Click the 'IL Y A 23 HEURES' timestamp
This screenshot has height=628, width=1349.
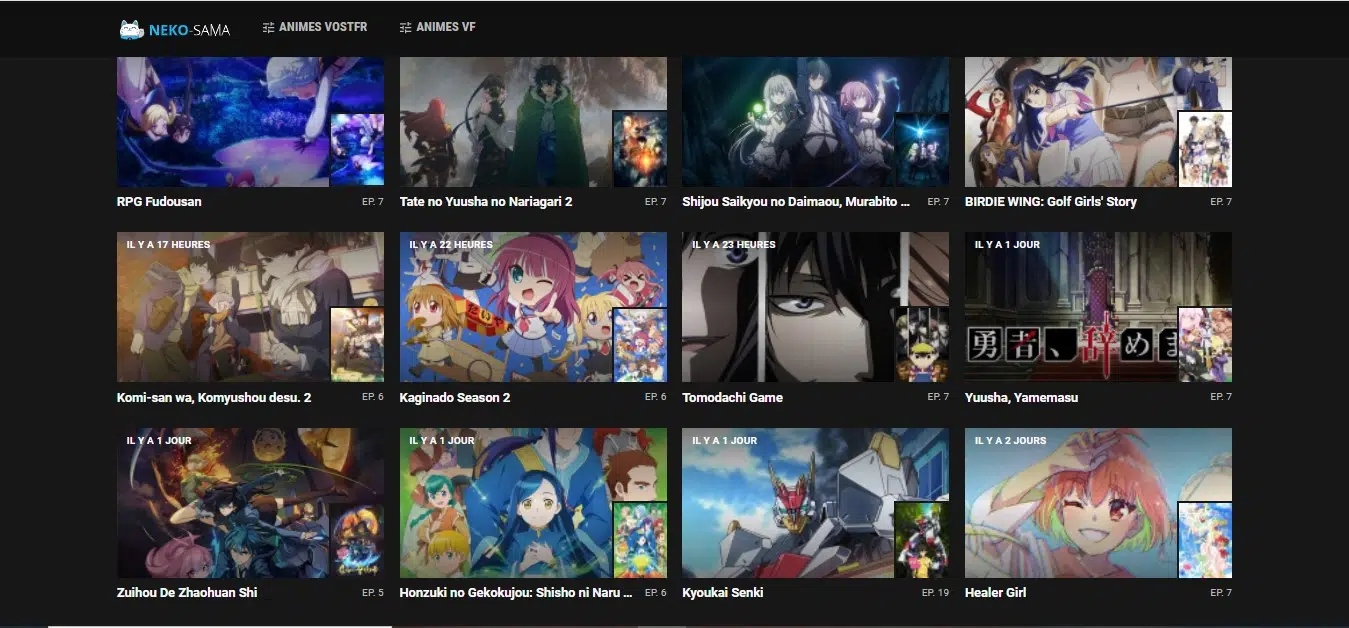[x=734, y=245]
